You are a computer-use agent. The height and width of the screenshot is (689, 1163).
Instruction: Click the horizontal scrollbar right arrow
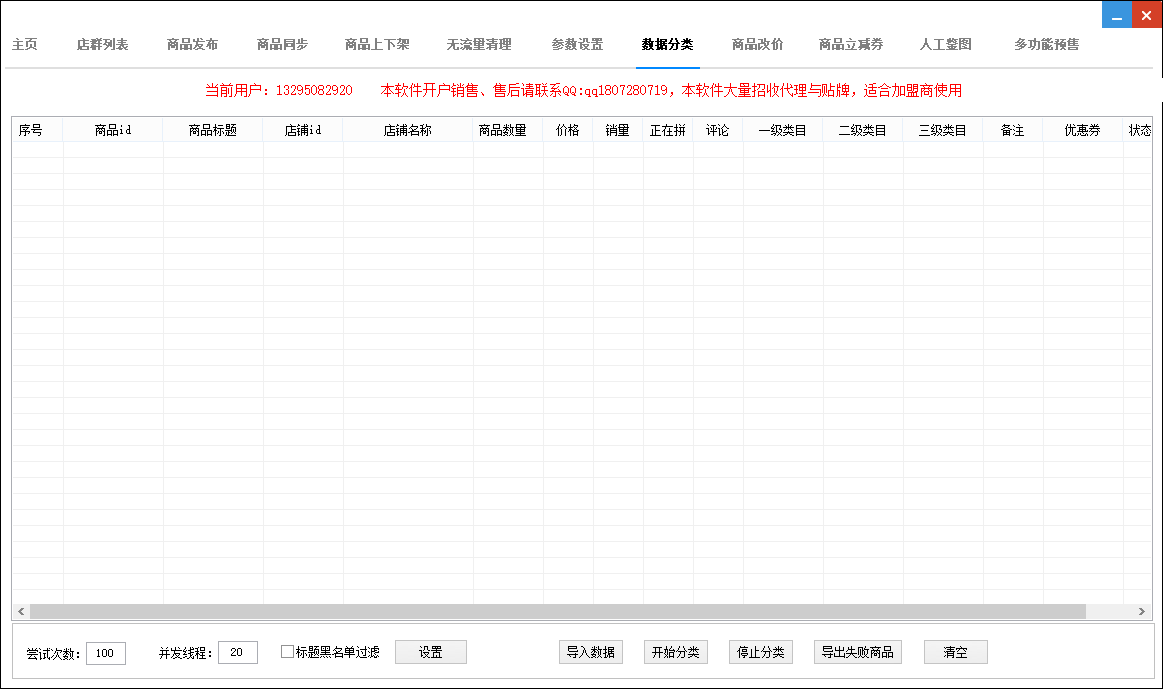[x=1141, y=611]
